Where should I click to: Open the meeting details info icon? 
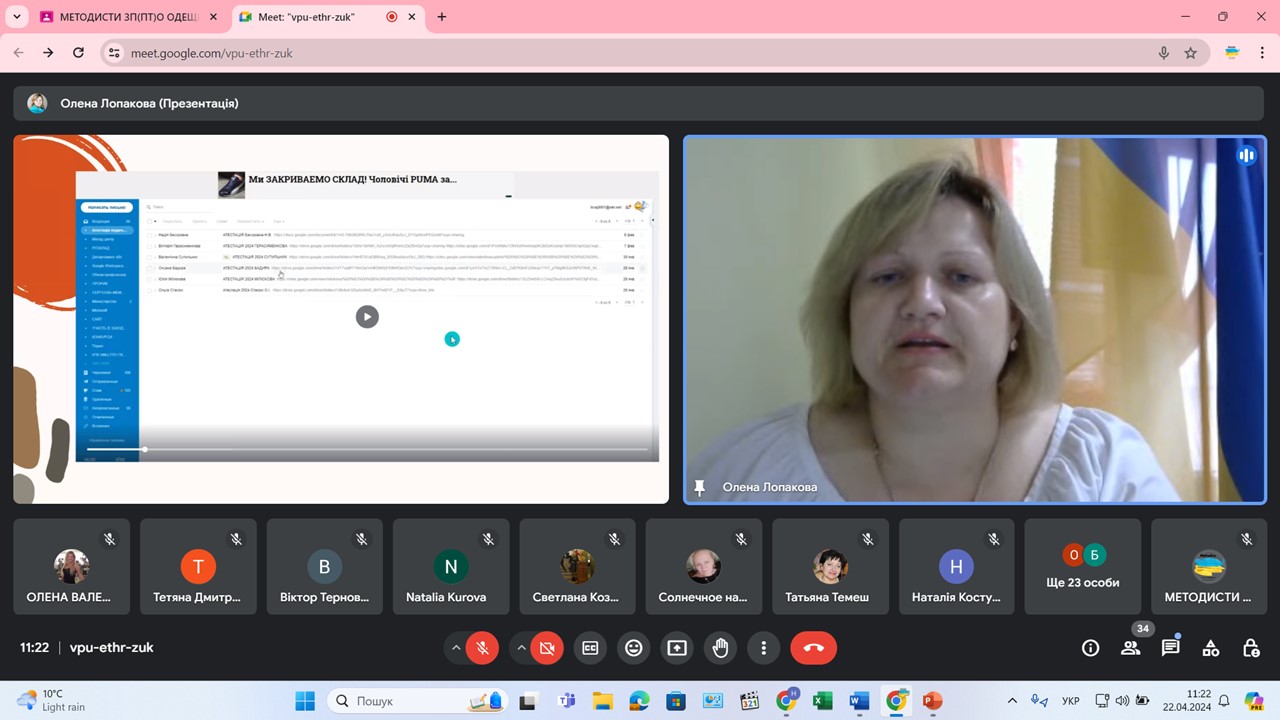pos(1090,648)
